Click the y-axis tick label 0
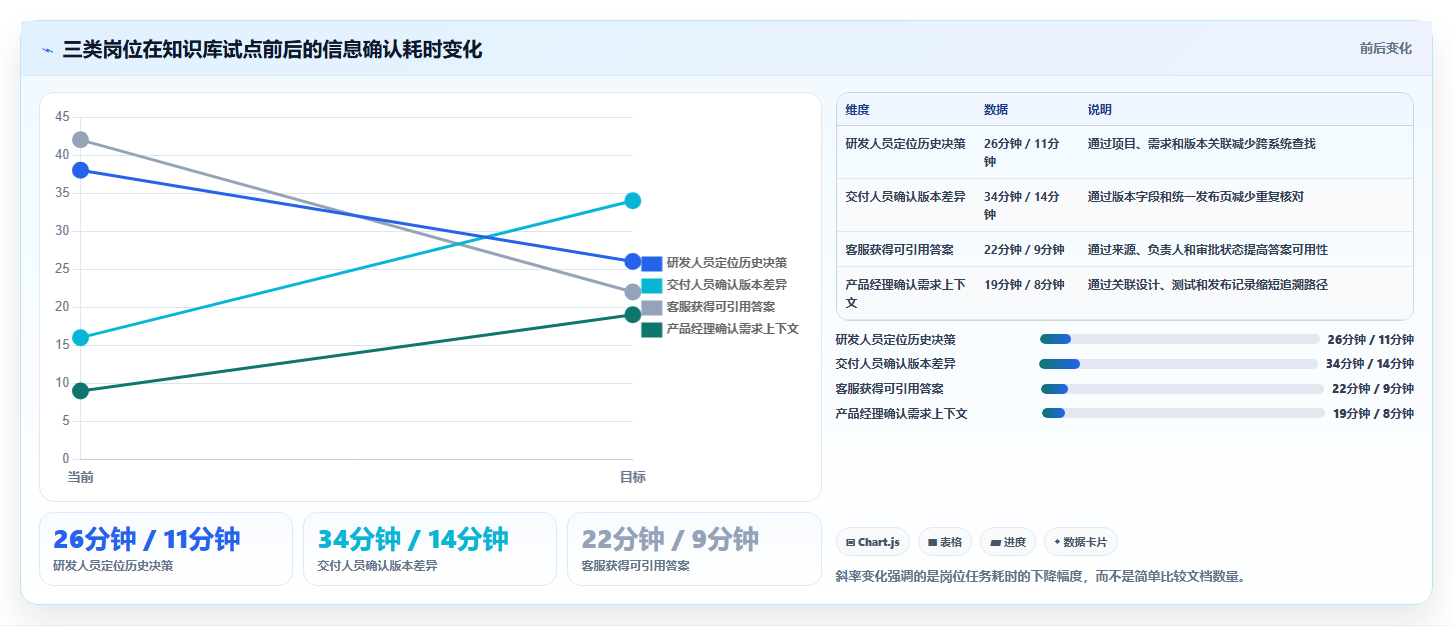This screenshot has width=1453, height=626. pos(66,459)
